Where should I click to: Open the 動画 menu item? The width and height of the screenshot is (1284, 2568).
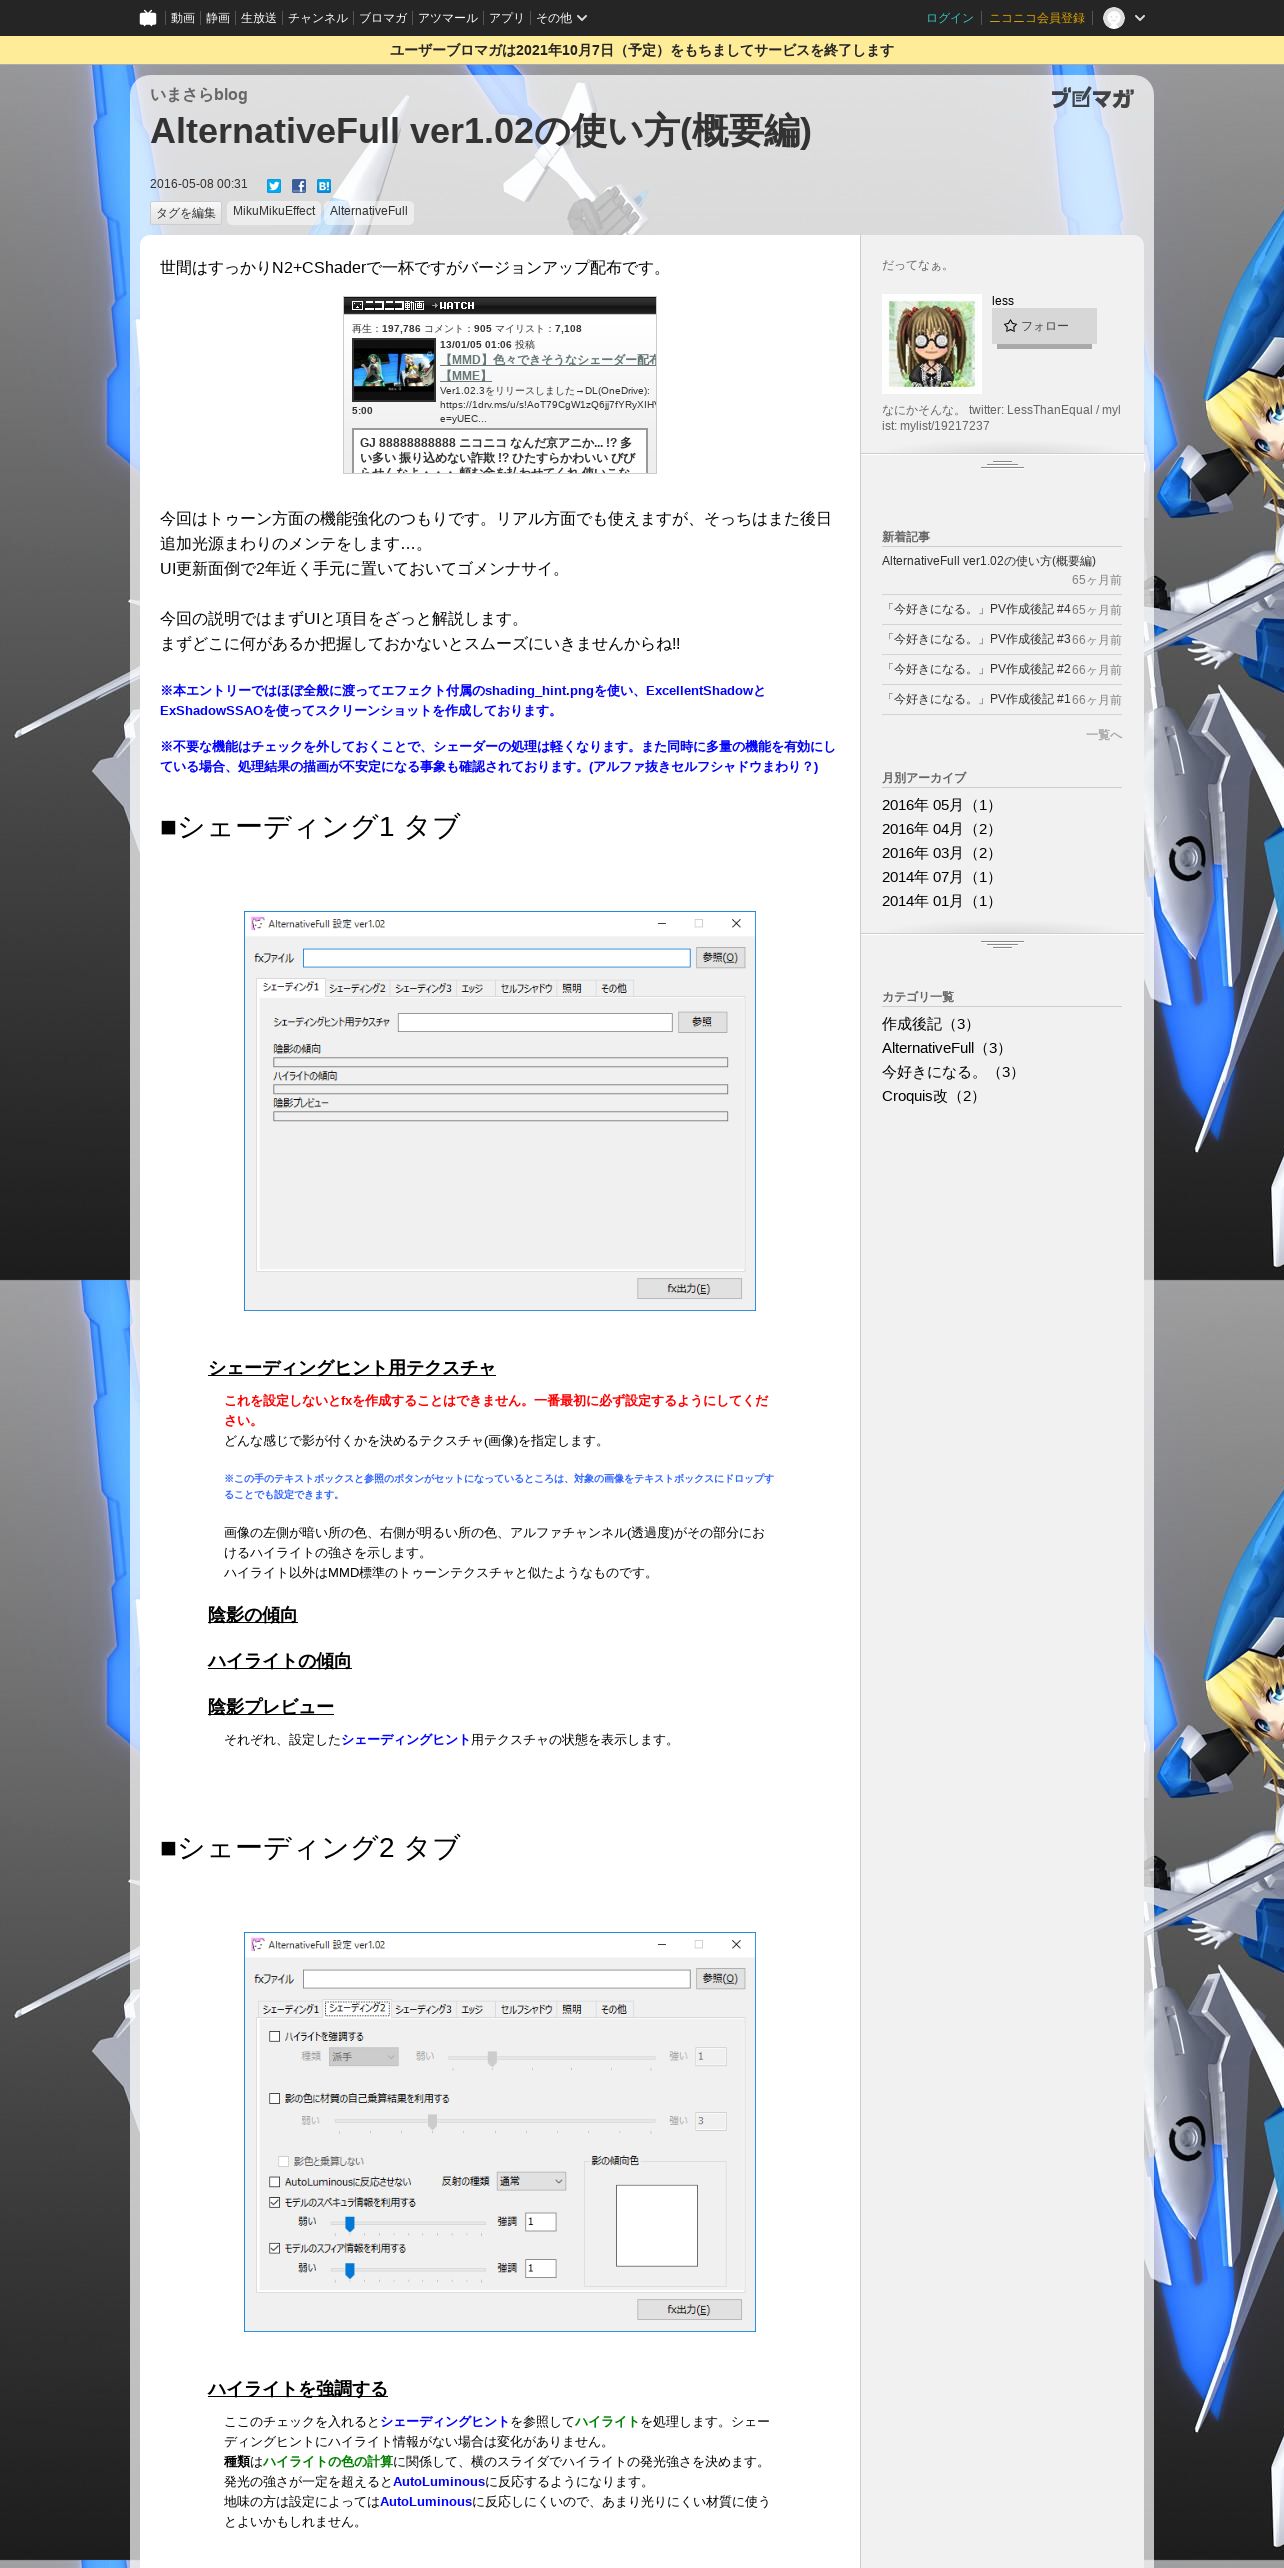point(182,18)
